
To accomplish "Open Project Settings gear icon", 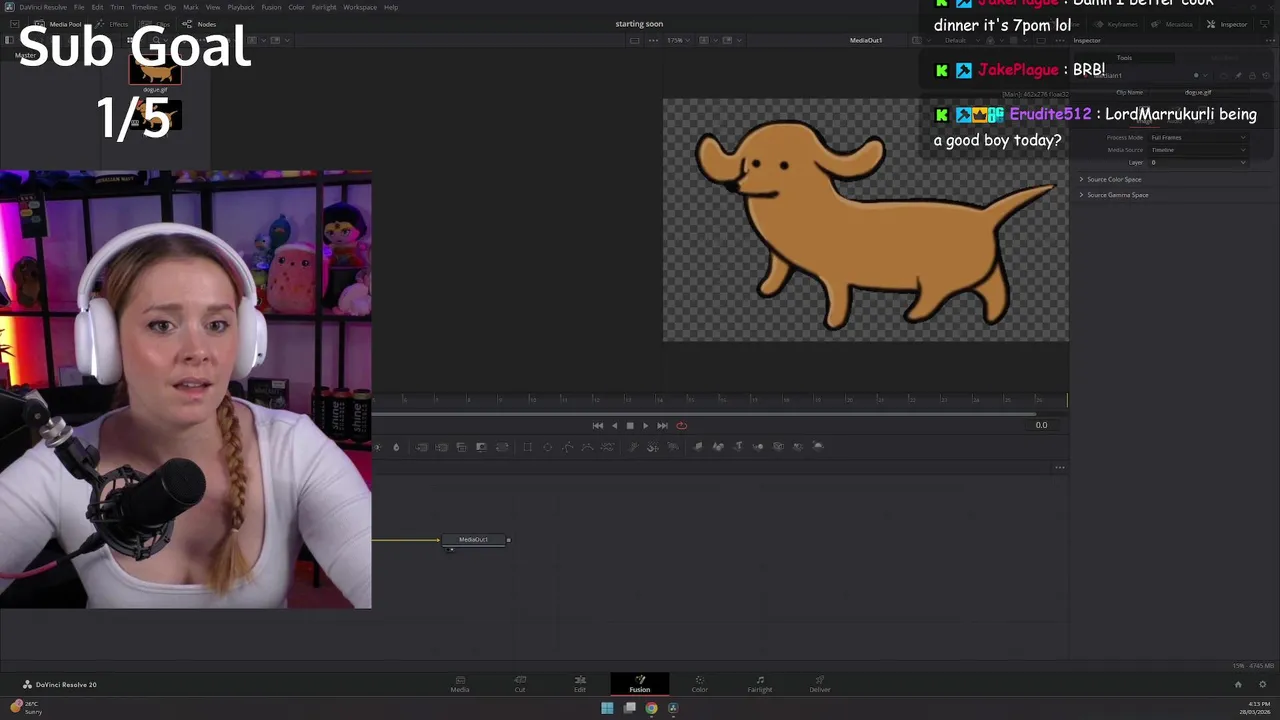I will click(1262, 684).
